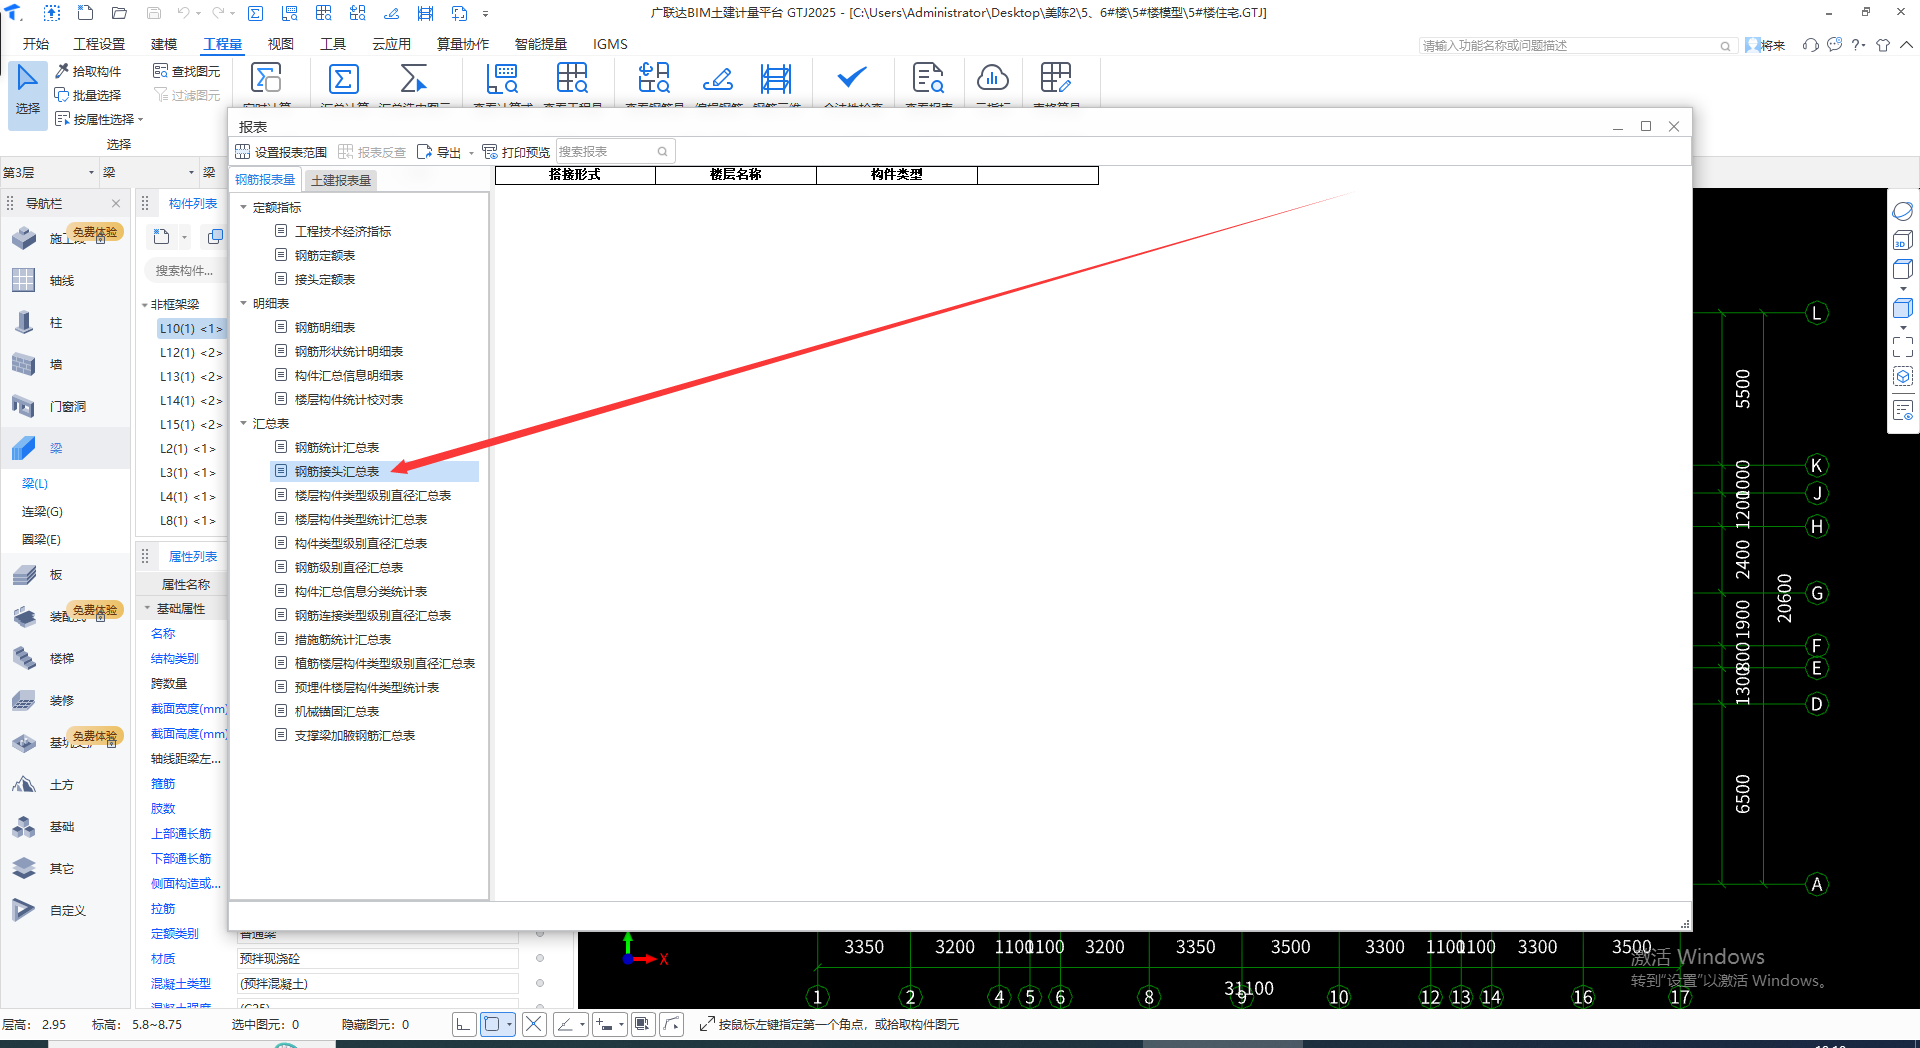Viewport: 1920px width, 1048px height.
Task: Click the 拾取构件 eyedropper tool
Action: [x=88, y=71]
